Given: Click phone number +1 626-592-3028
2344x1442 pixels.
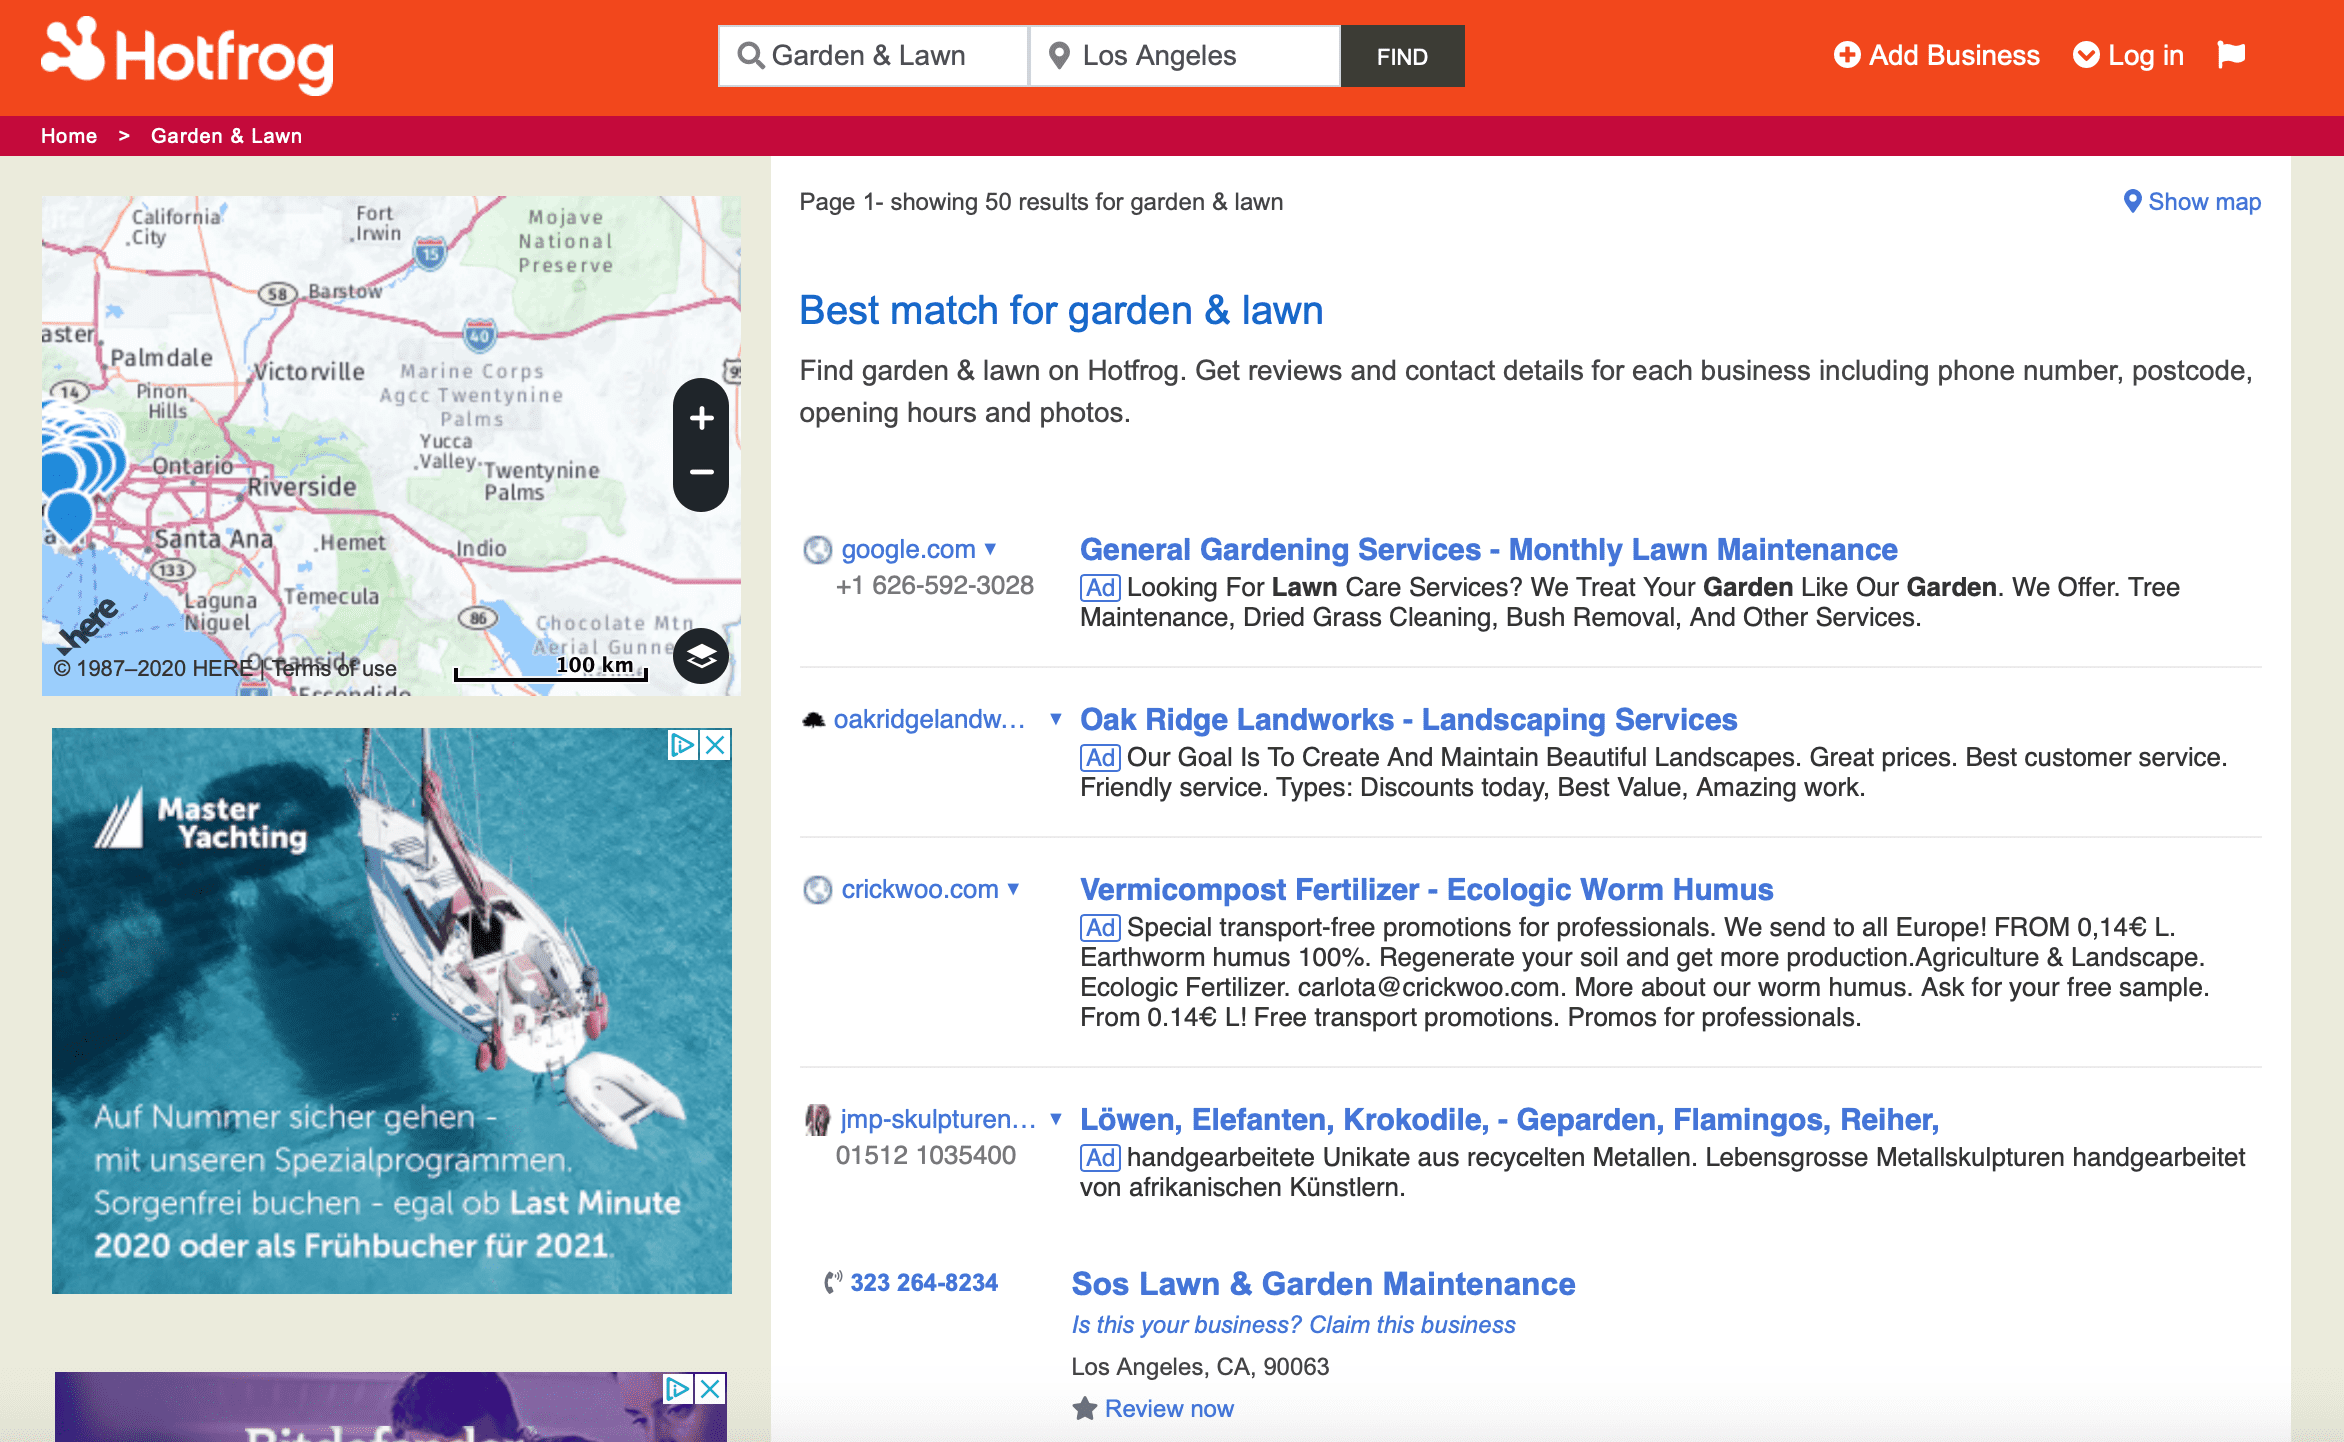Looking at the screenshot, I should point(934,585).
